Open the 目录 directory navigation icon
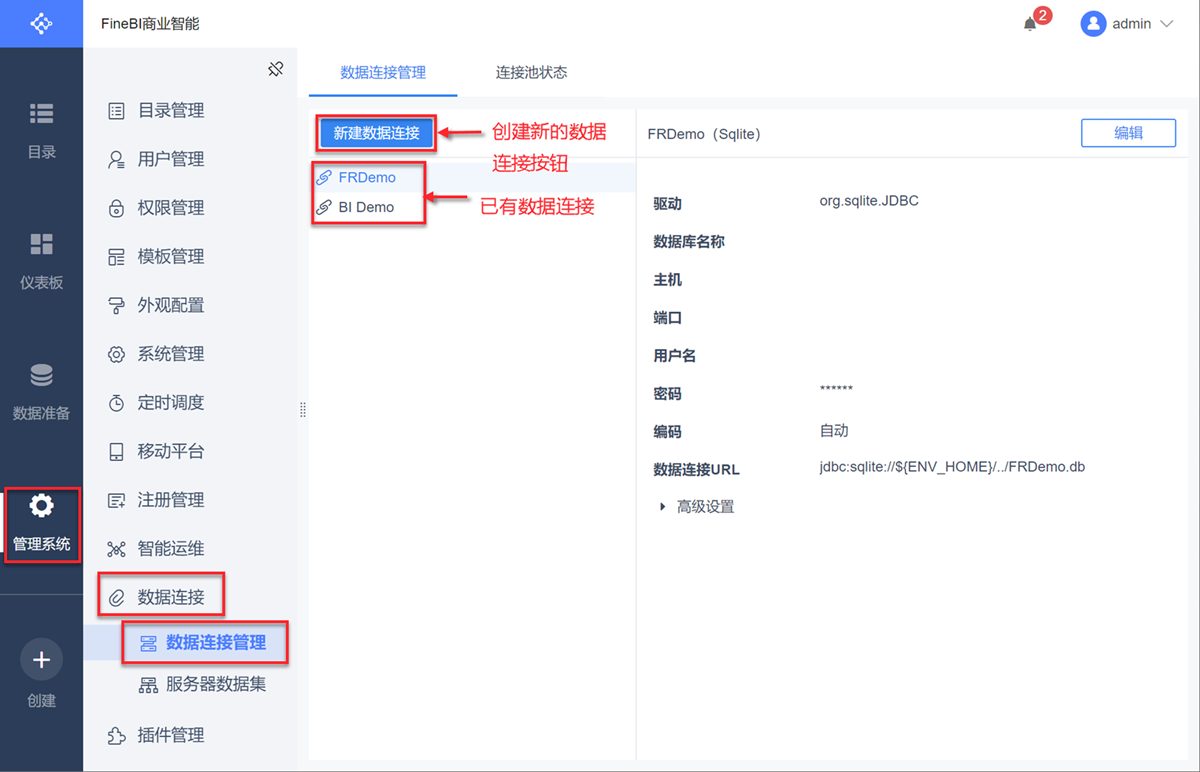 (x=41, y=113)
